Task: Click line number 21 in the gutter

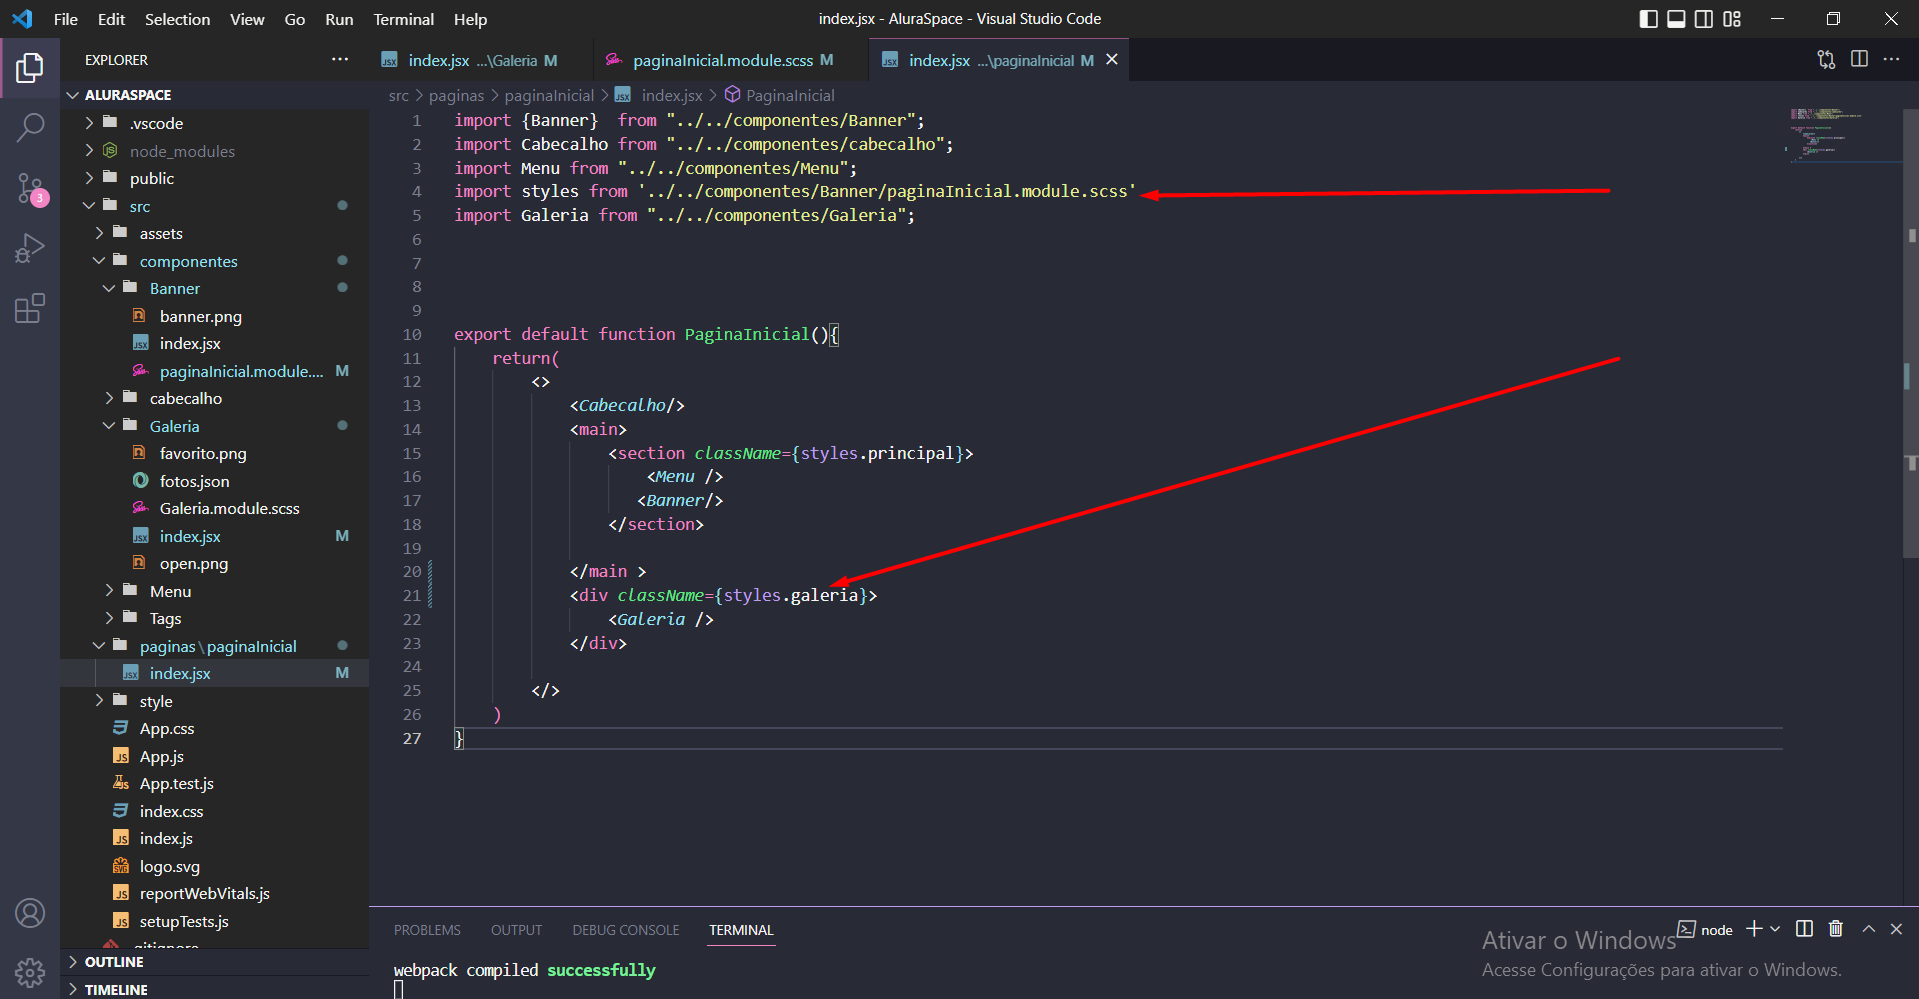Action: tap(412, 595)
